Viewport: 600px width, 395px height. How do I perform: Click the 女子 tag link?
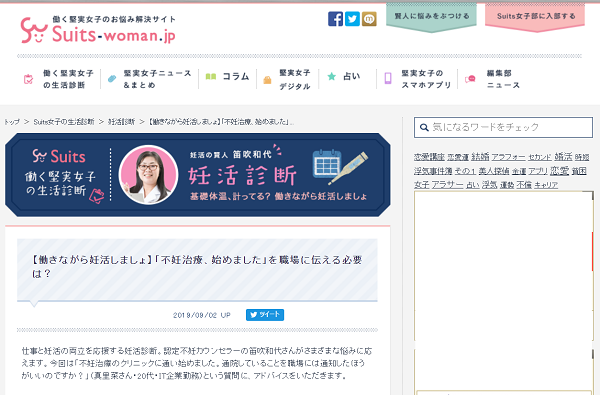[421, 185]
